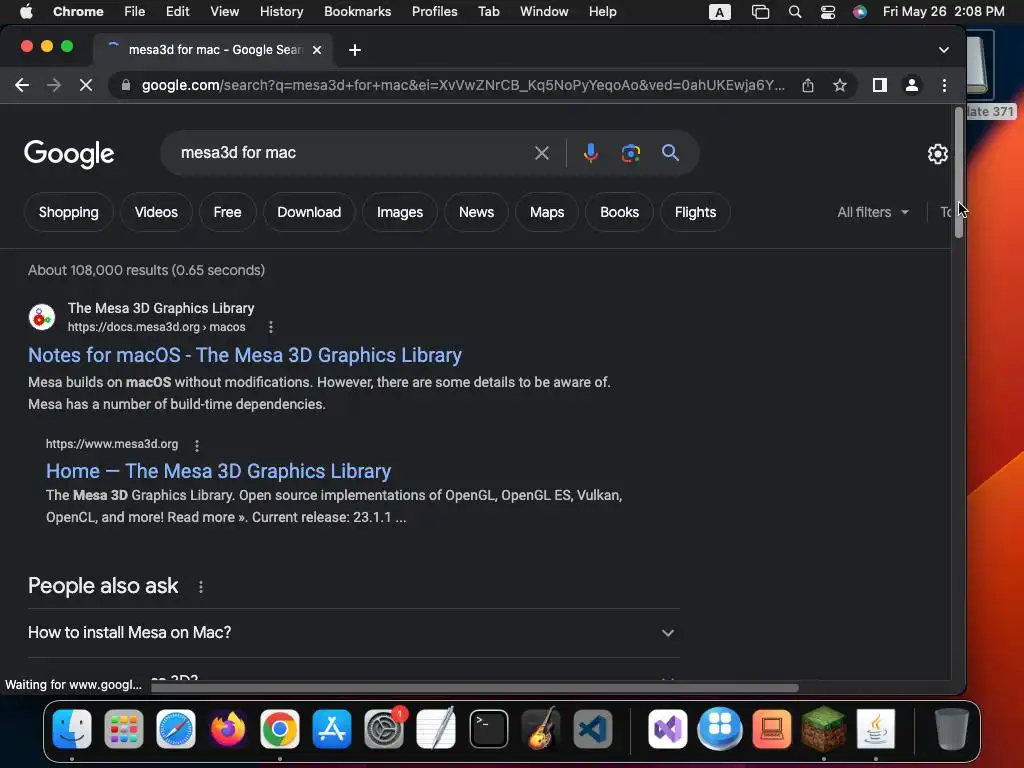Open 'Home — The Mesa 3D Graphics Library' link
Screen dimensions: 1024x768
point(219,472)
